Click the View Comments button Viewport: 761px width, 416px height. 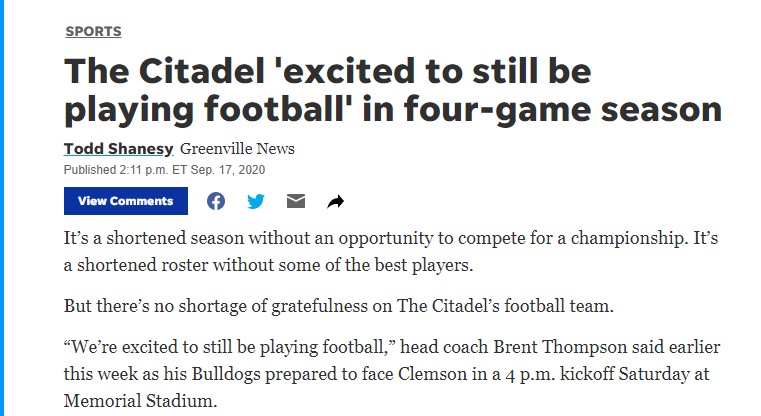point(126,201)
